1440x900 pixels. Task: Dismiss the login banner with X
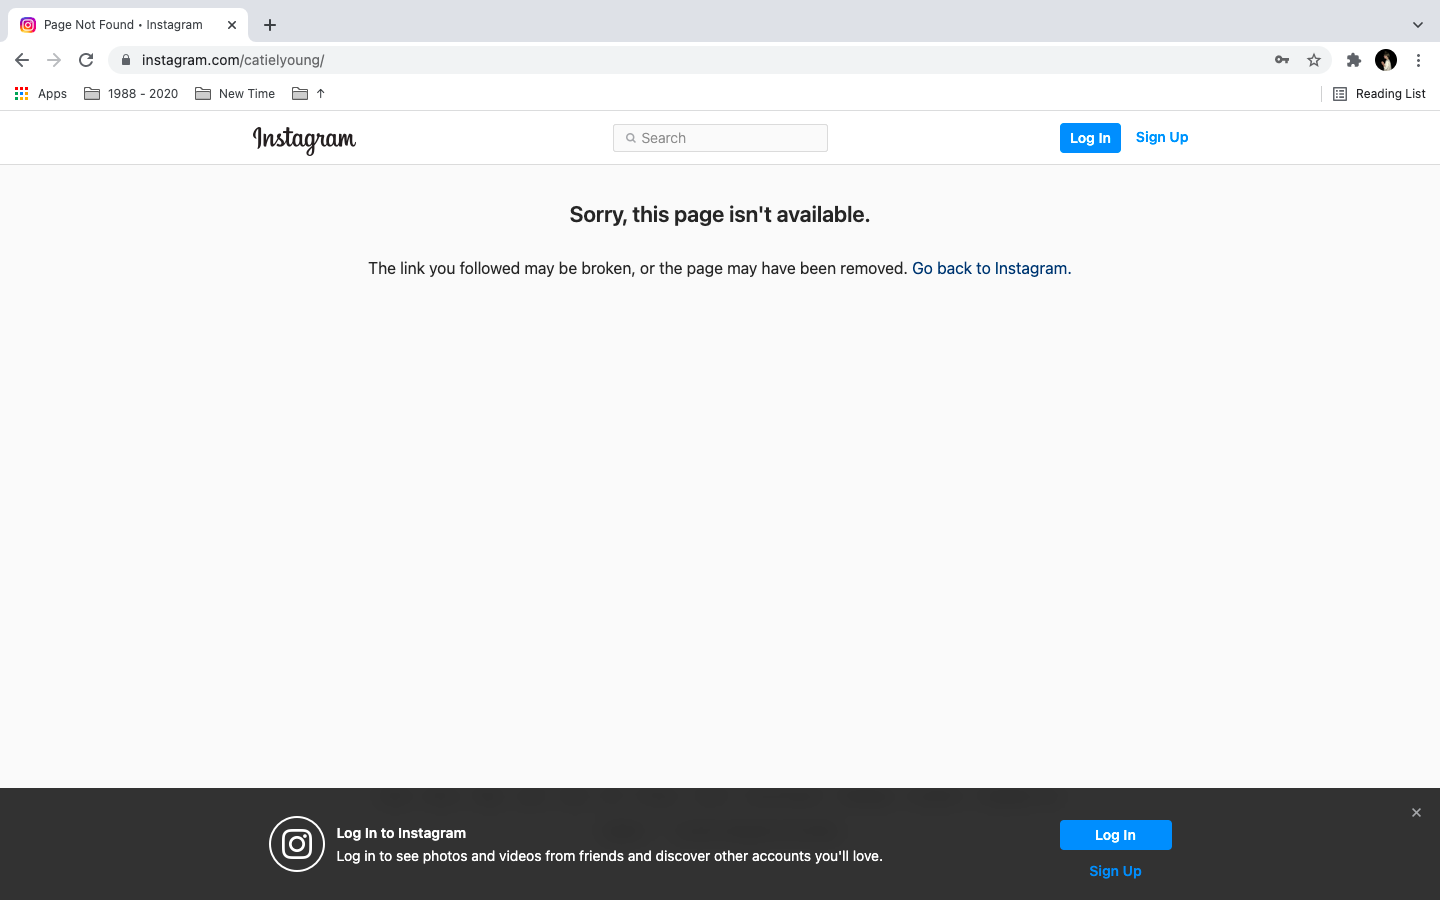1416,813
